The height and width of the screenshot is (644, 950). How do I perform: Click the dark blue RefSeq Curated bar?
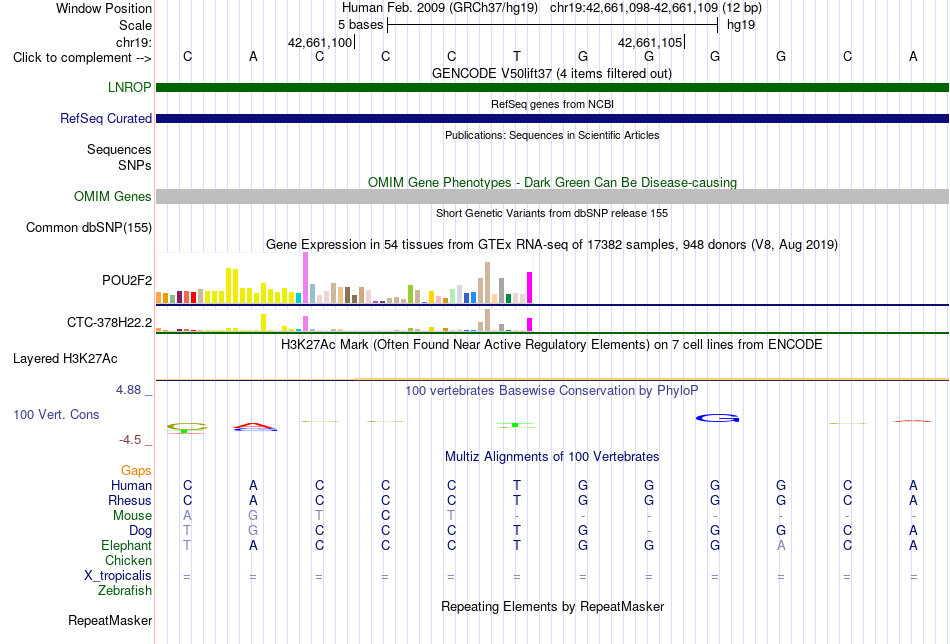pyautogui.click(x=552, y=118)
